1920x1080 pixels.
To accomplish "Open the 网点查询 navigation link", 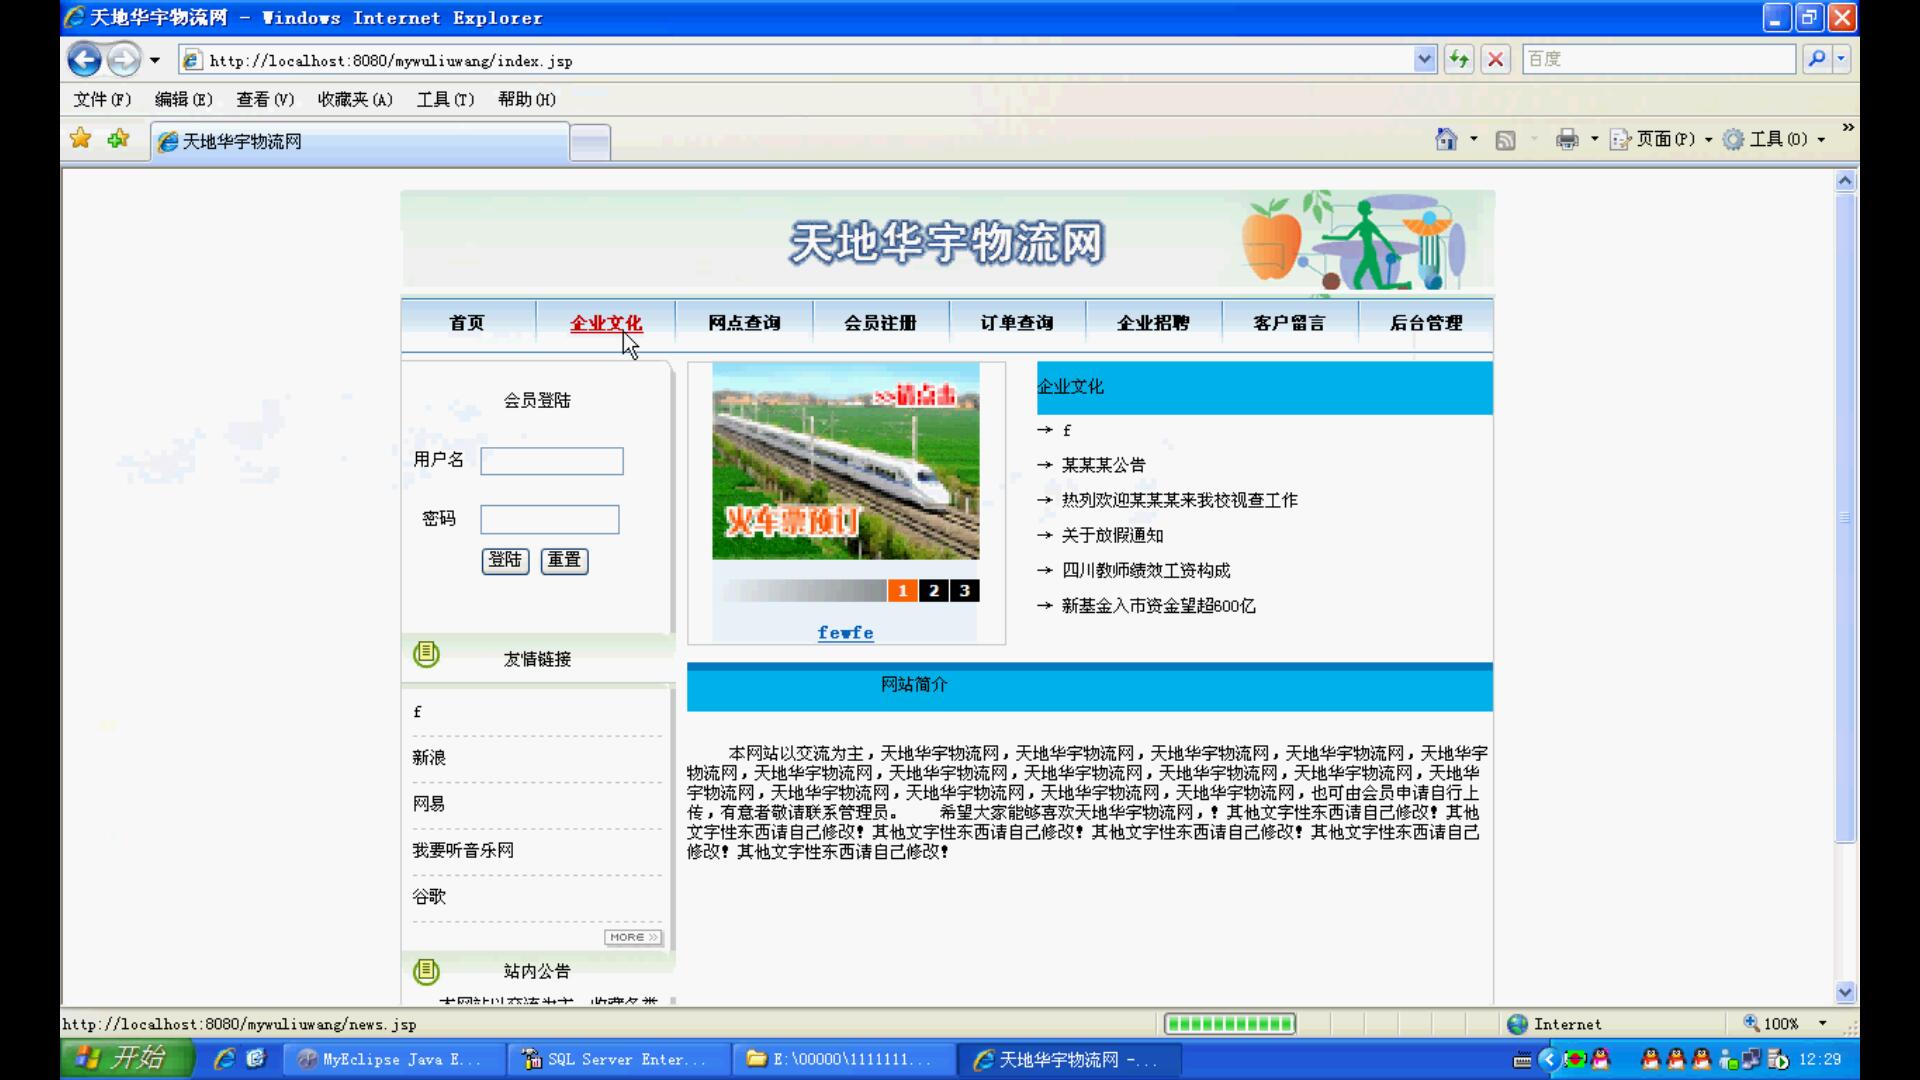I will [x=744, y=323].
